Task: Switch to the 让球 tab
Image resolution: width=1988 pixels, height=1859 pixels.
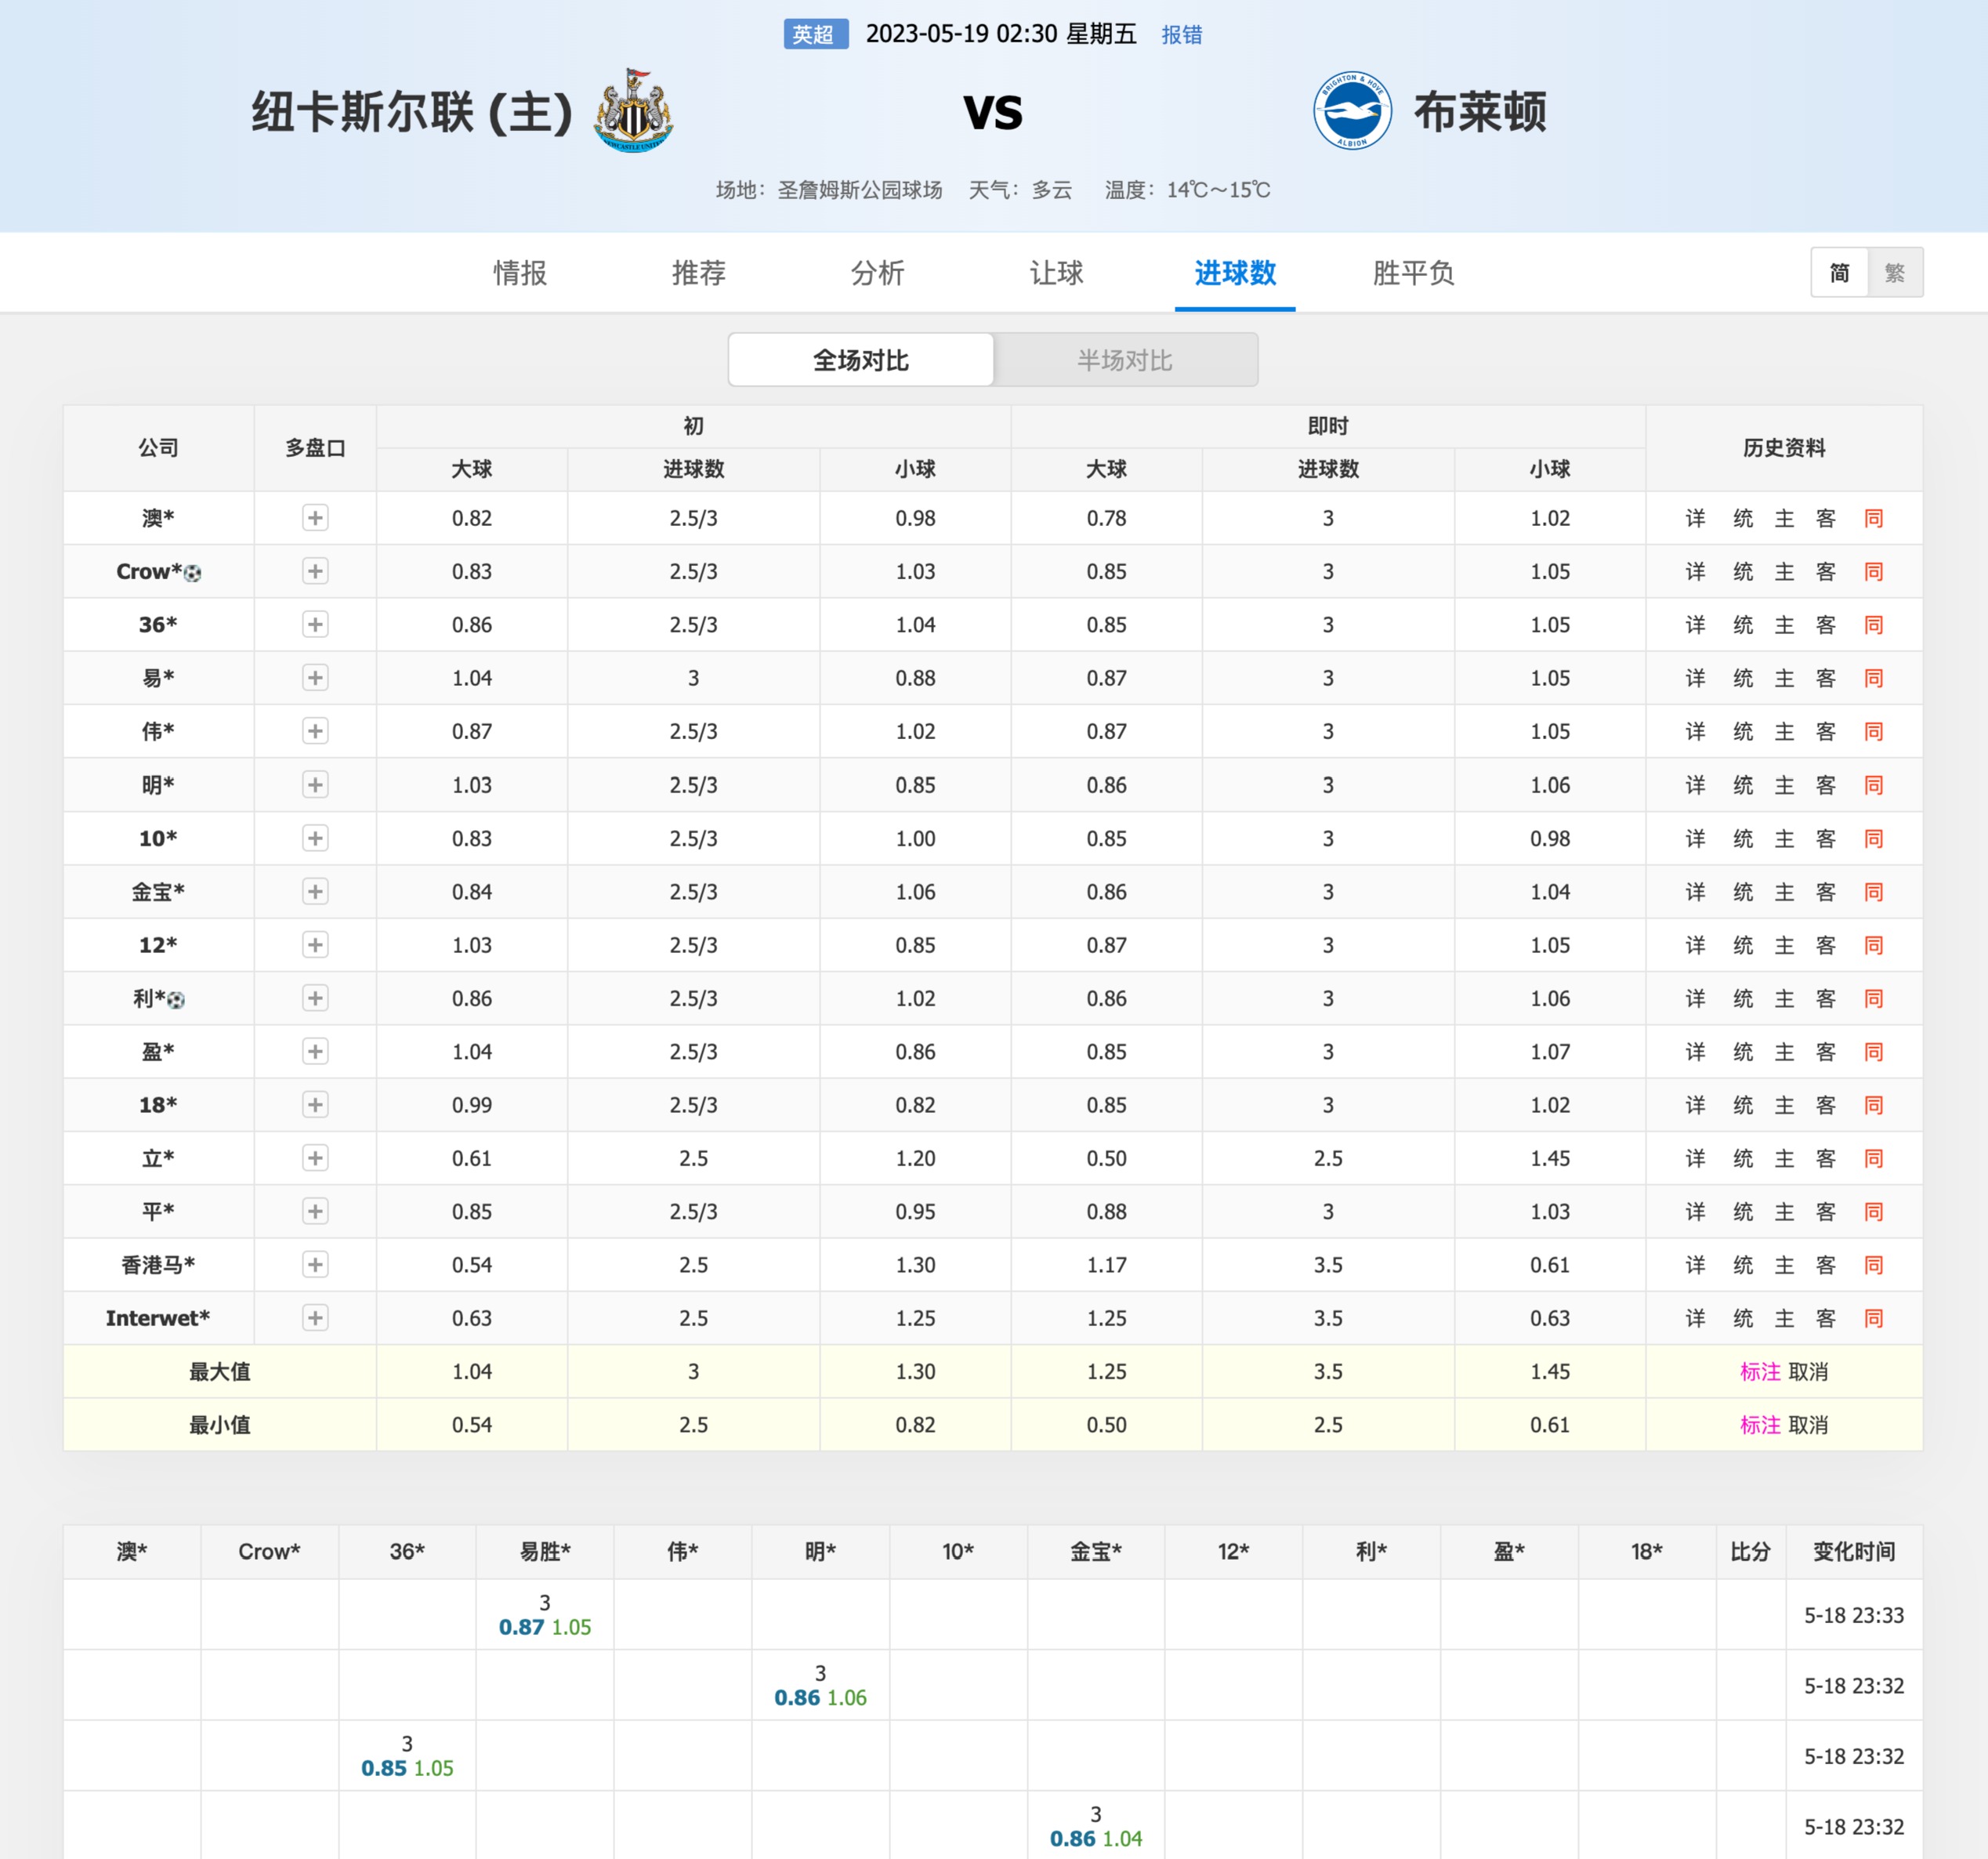Action: pos(1057,273)
